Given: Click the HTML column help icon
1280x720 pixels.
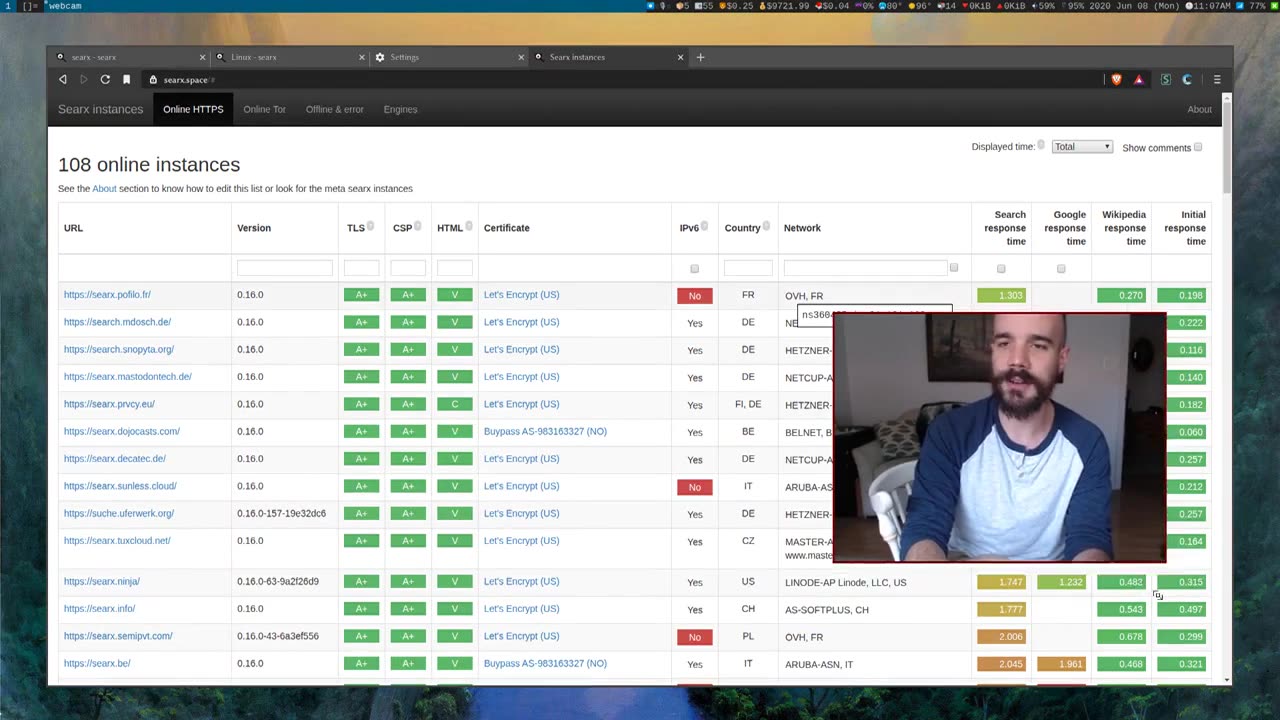Looking at the screenshot, I should (468, 226).
